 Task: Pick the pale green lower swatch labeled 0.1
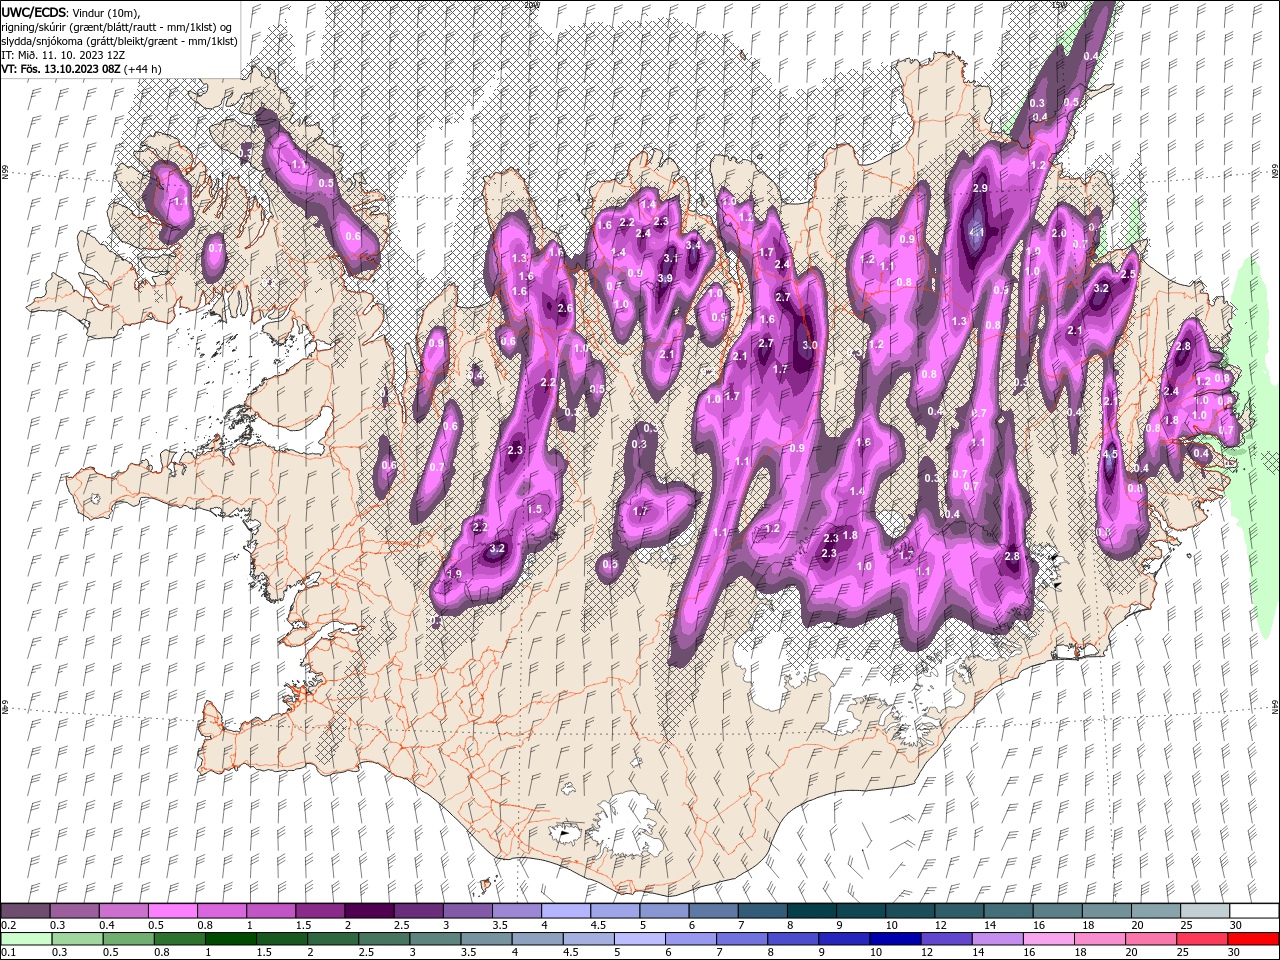[x=25, y=939]
